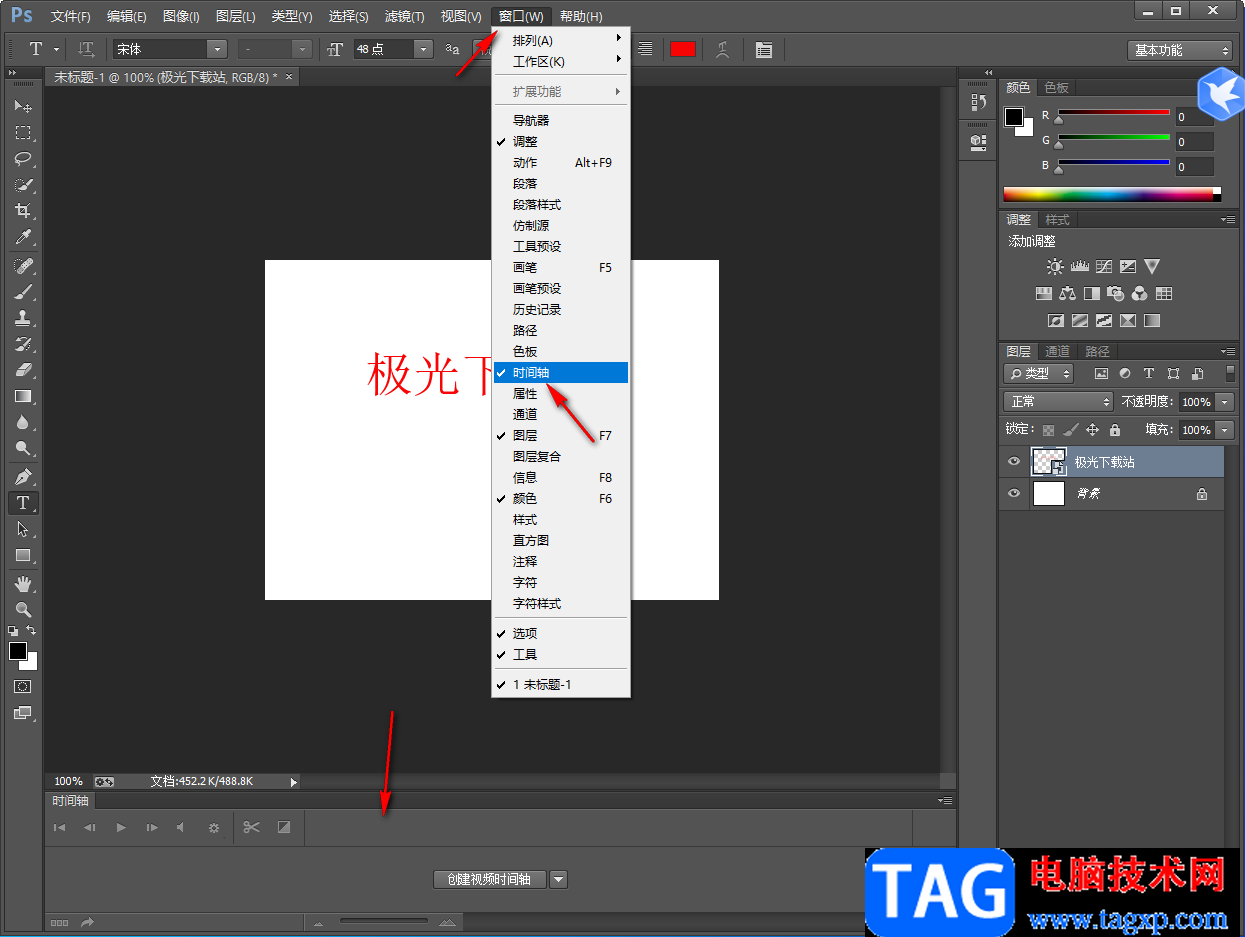Select the Clone Stamp tool
This screenshot has width=1245, height=937.
23,318
